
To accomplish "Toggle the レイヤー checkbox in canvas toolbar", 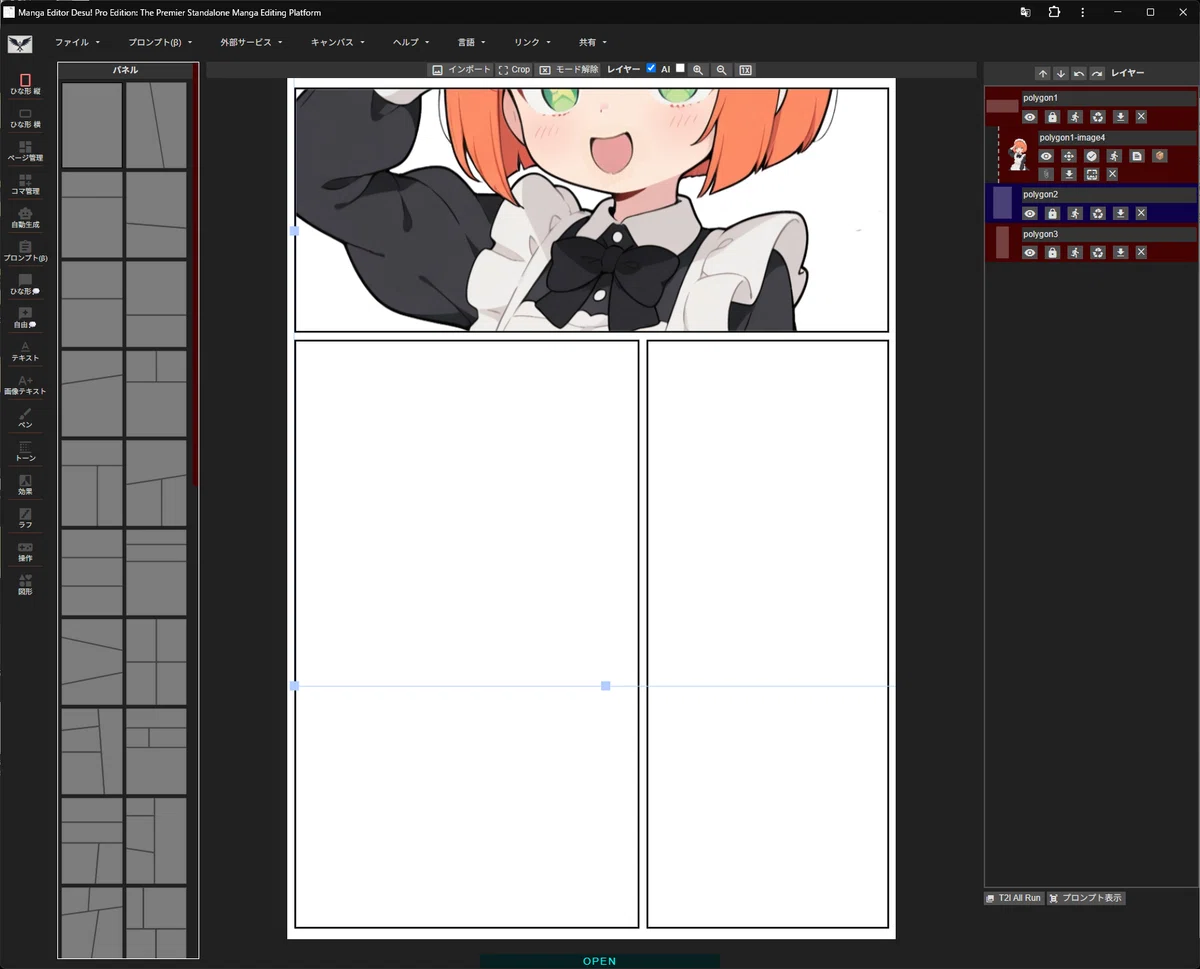I will [651, 68].
